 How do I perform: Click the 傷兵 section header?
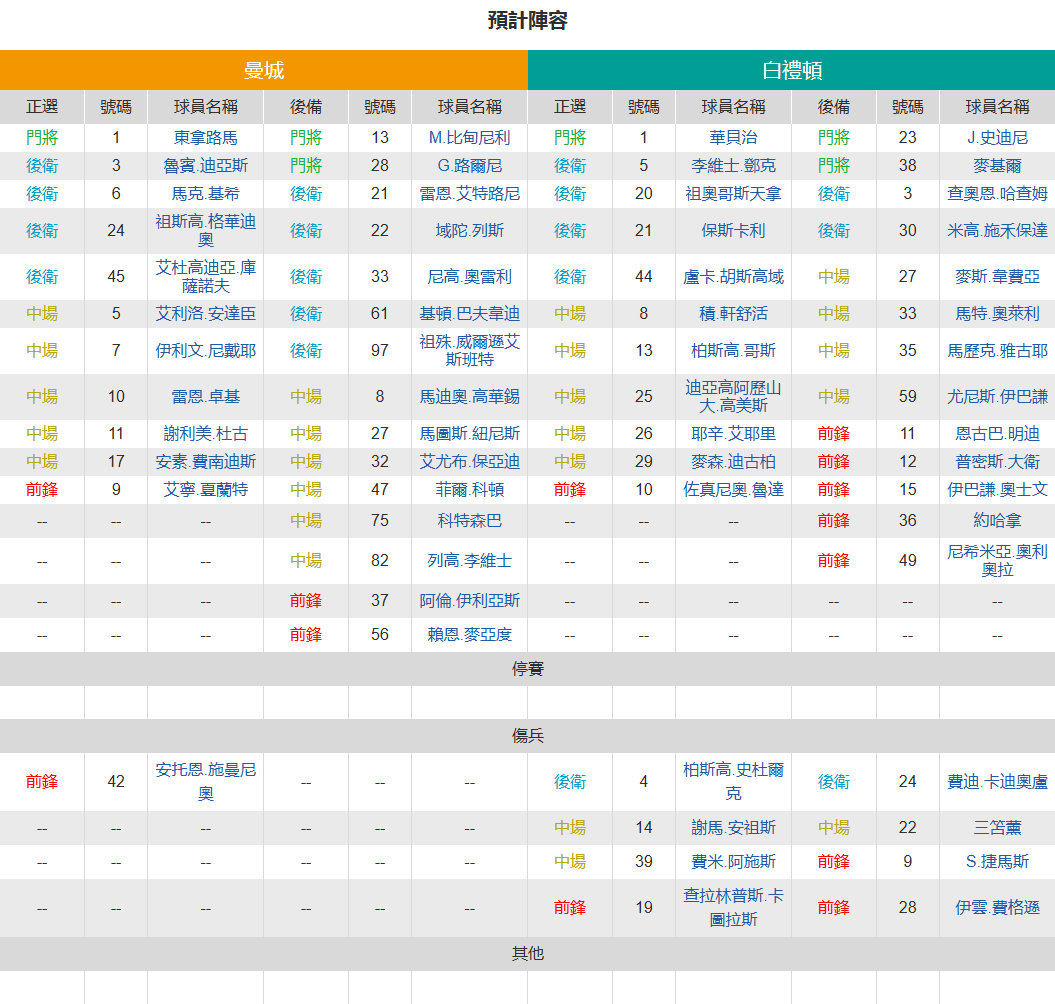tap(528, 736)
